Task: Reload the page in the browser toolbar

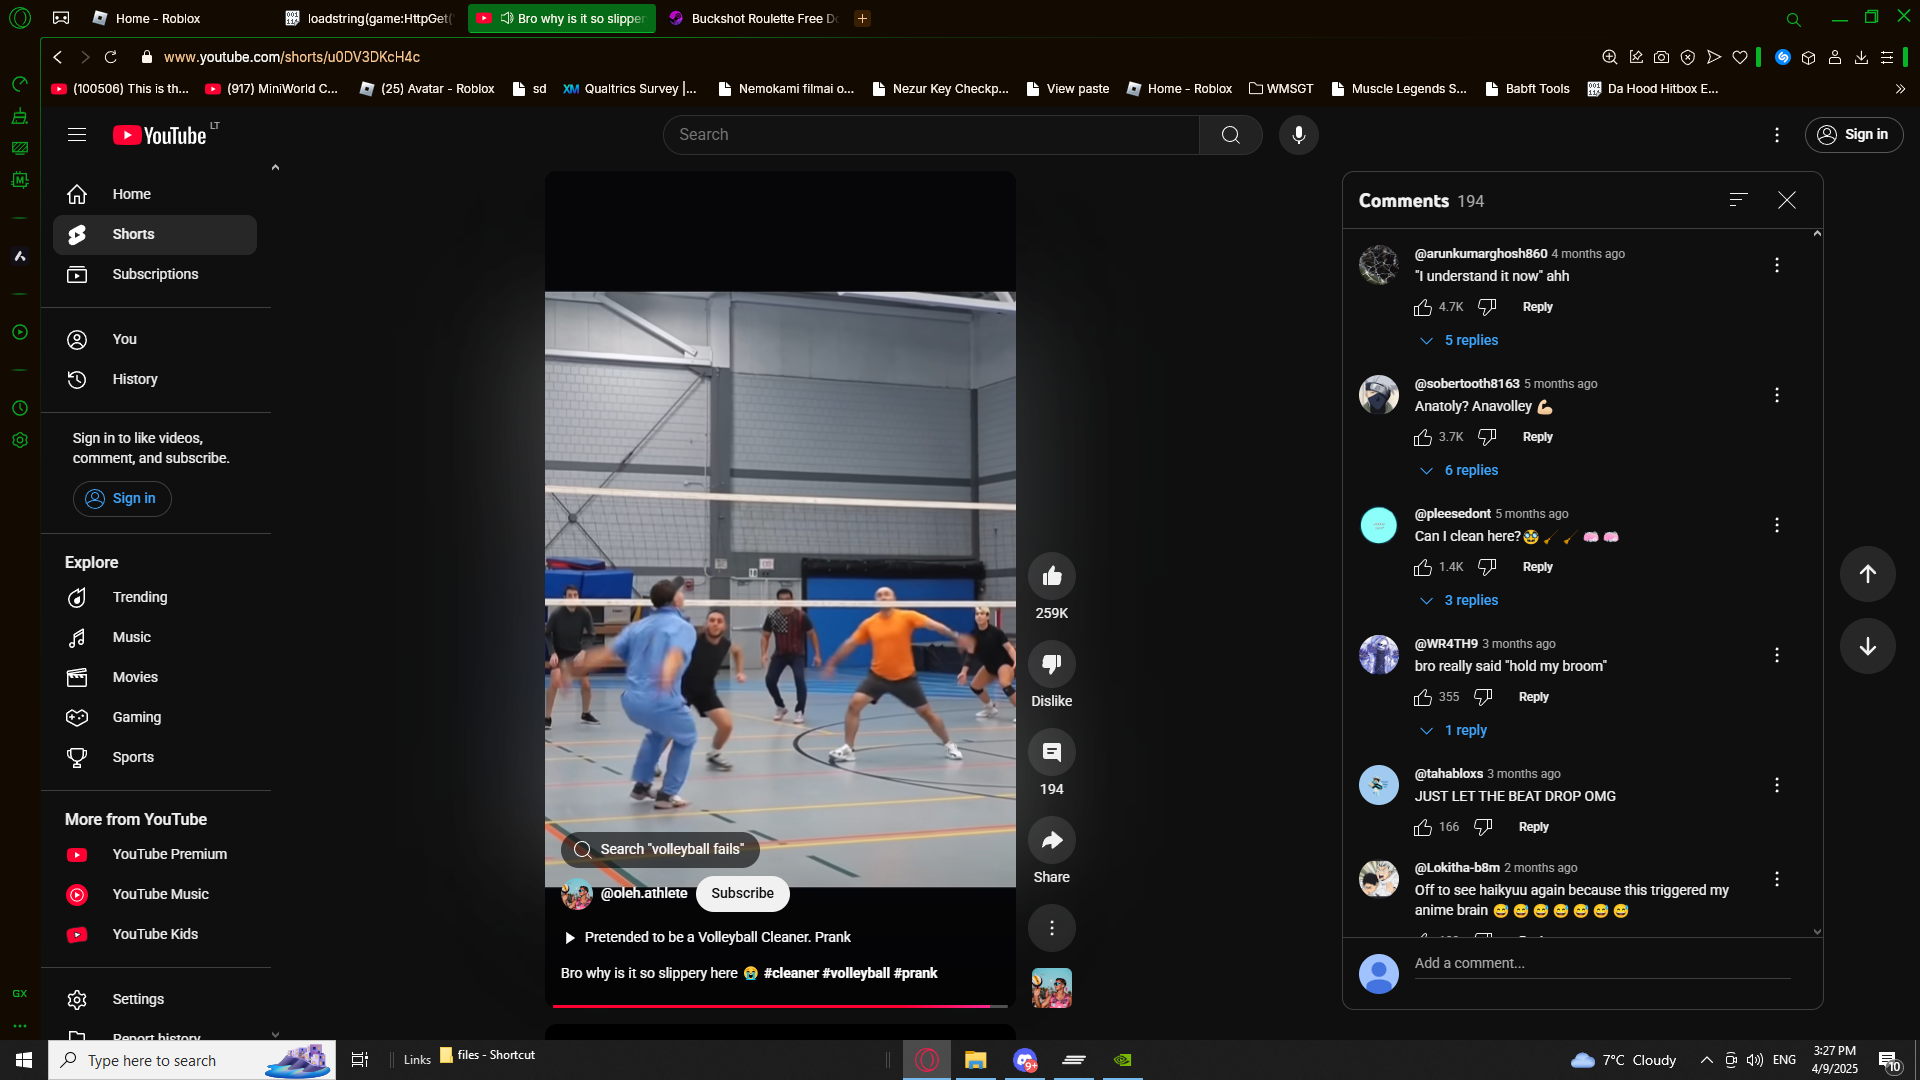Action: [x=111, y=57]
